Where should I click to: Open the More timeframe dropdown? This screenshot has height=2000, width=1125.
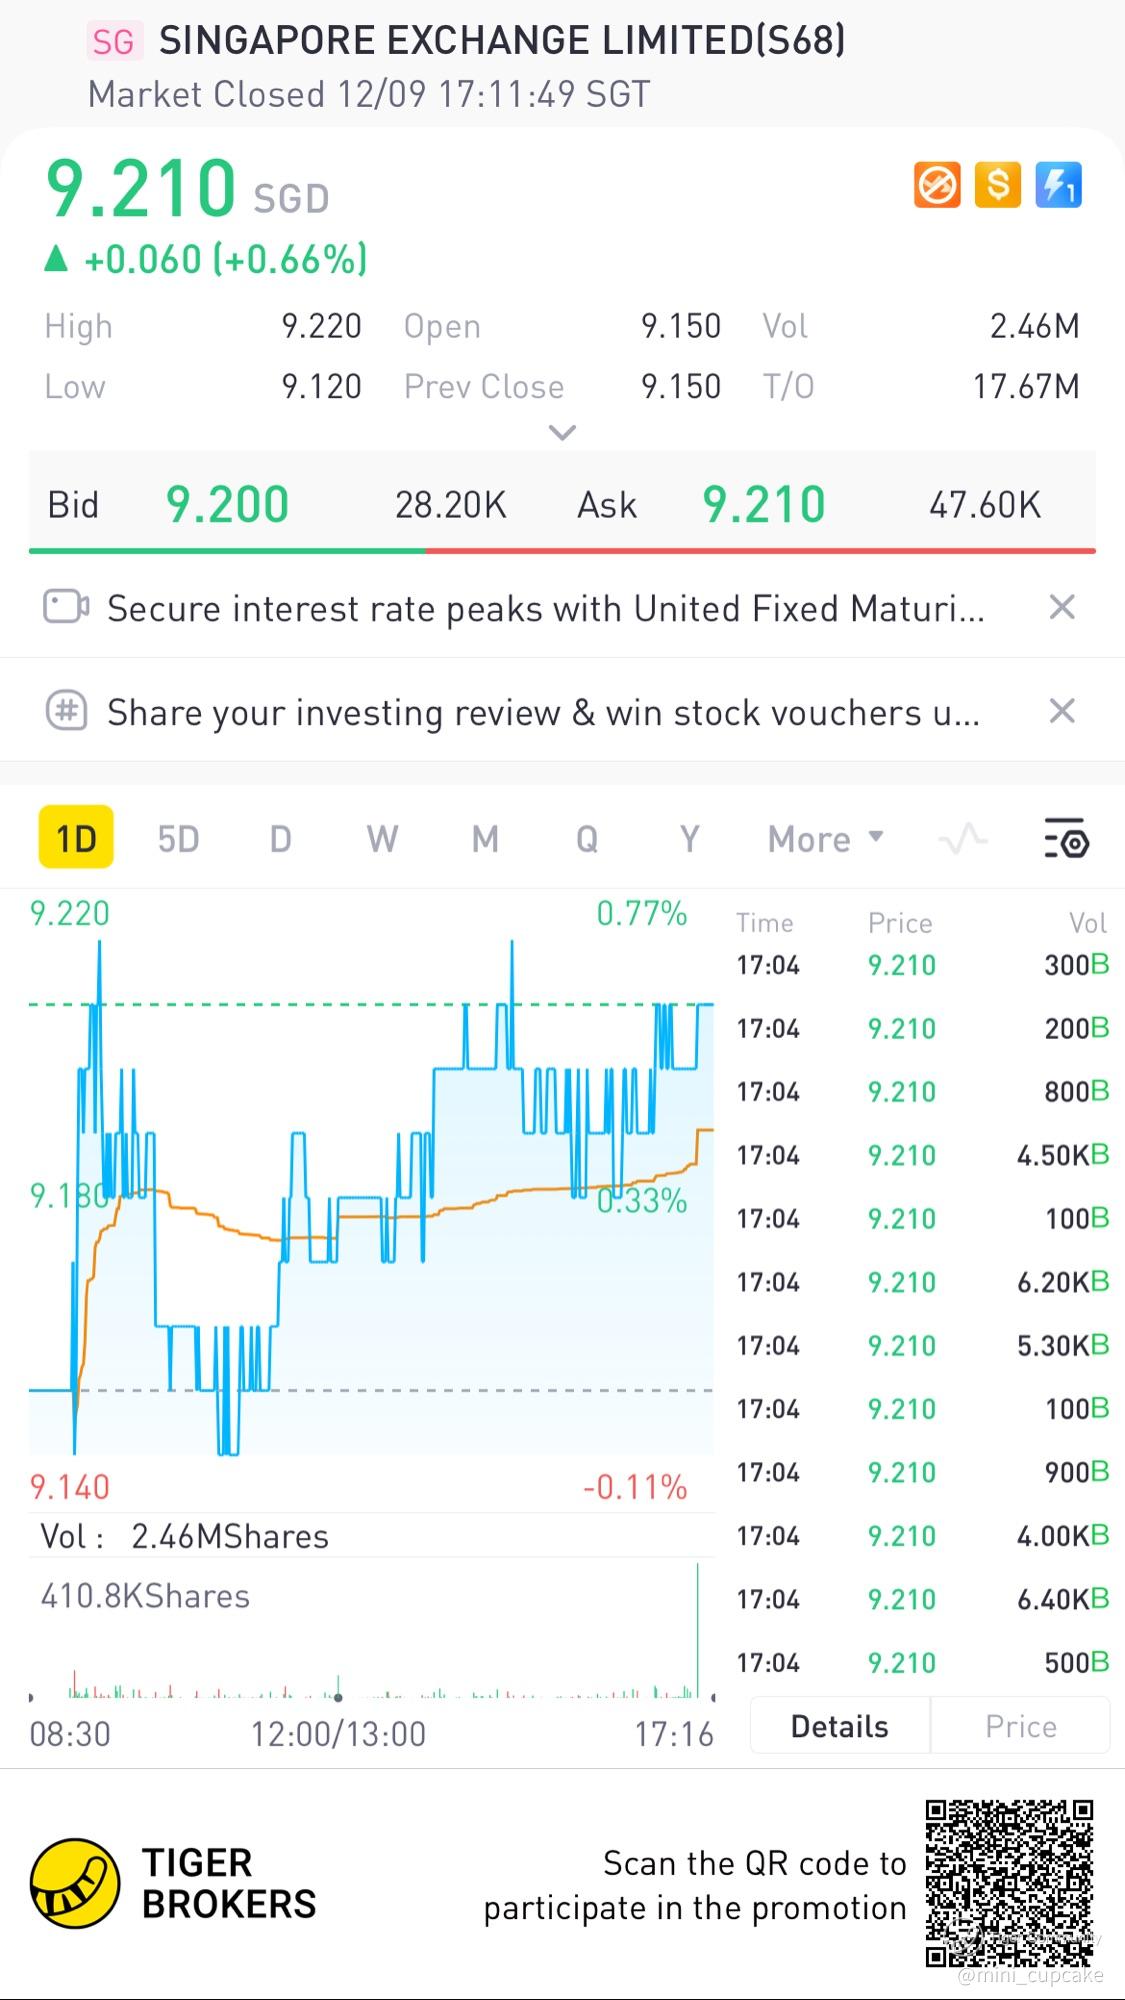[x=825, y=838]
